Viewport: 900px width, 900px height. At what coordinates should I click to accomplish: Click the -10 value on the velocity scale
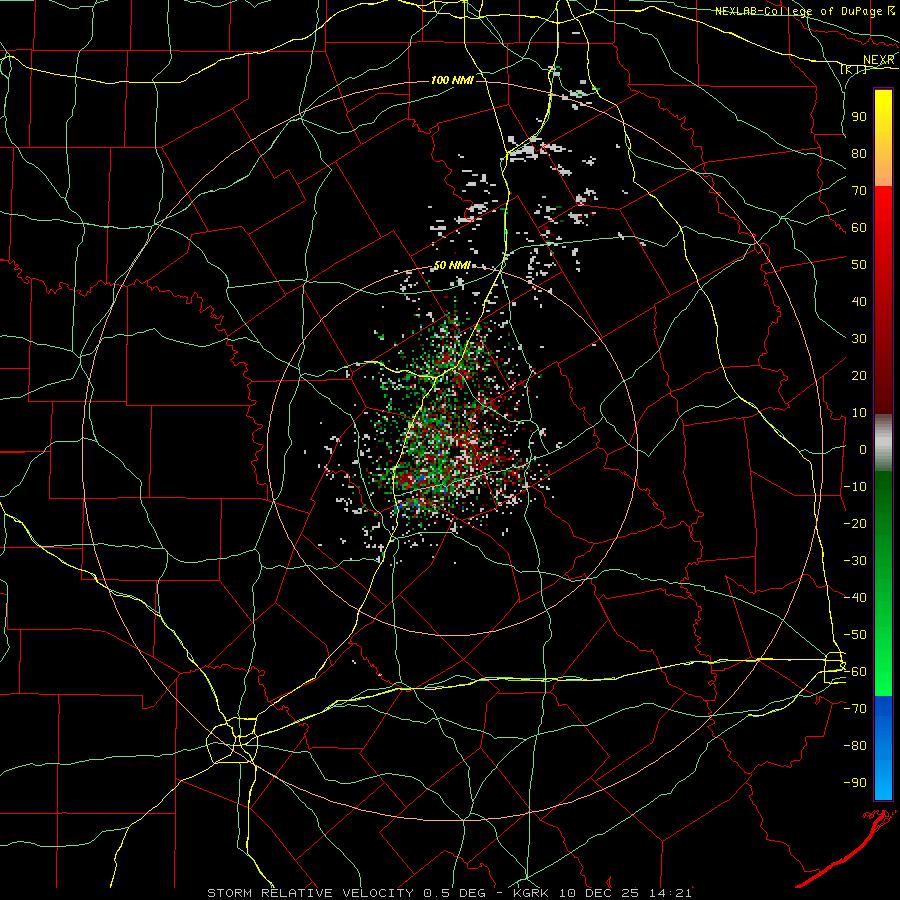(x=855, y=487)
